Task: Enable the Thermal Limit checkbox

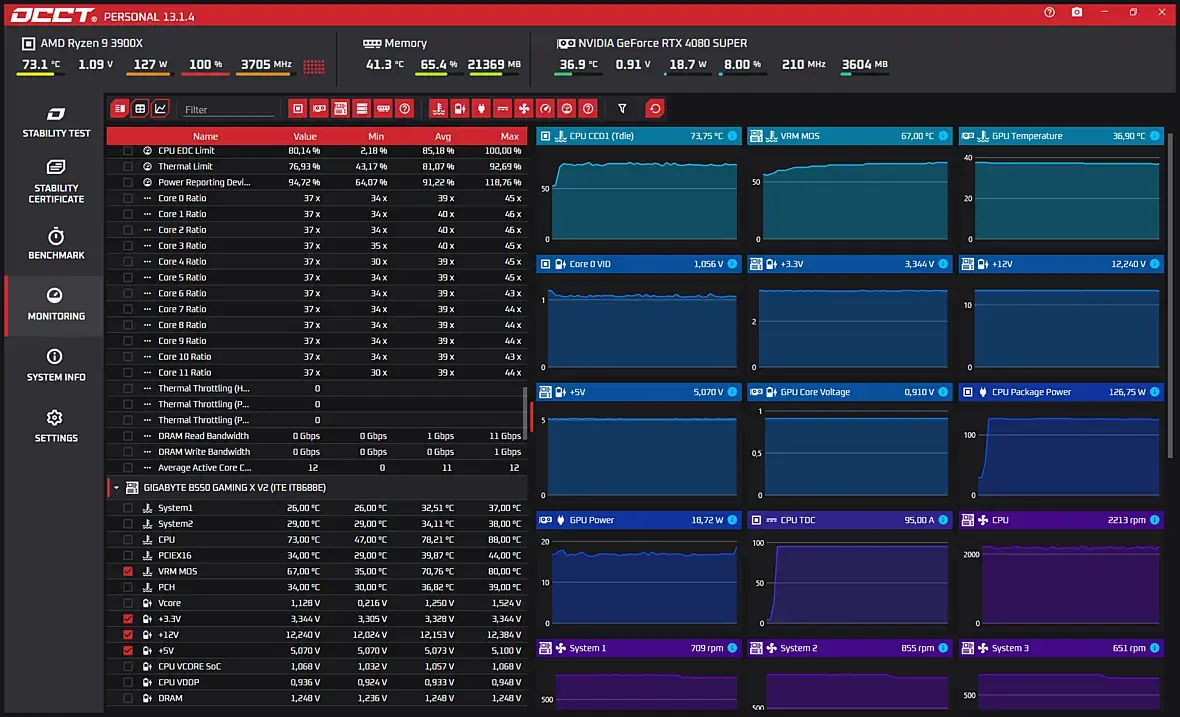Action: (128, 166)
